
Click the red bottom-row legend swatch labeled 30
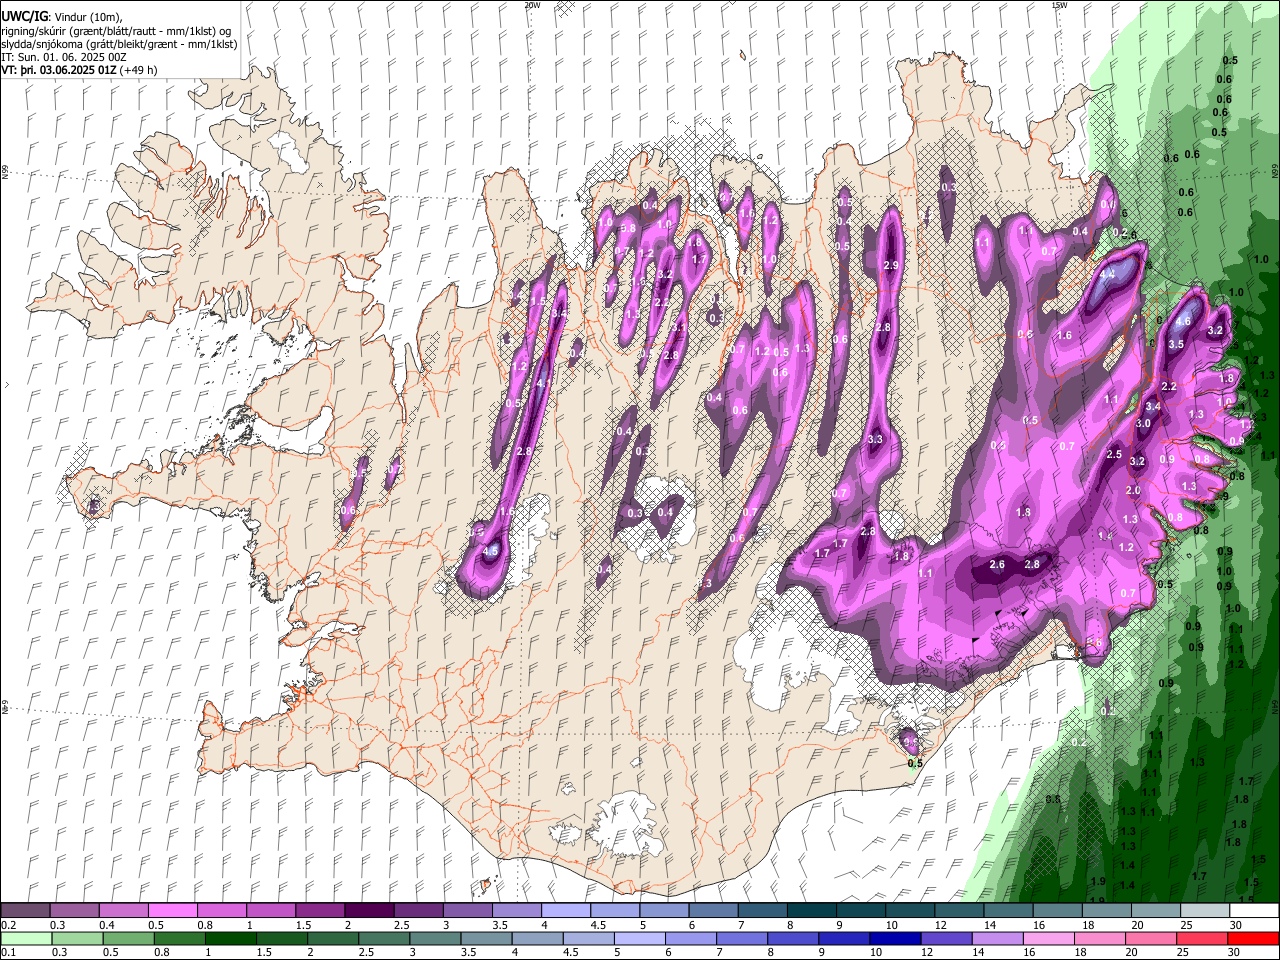(1254, 938)
